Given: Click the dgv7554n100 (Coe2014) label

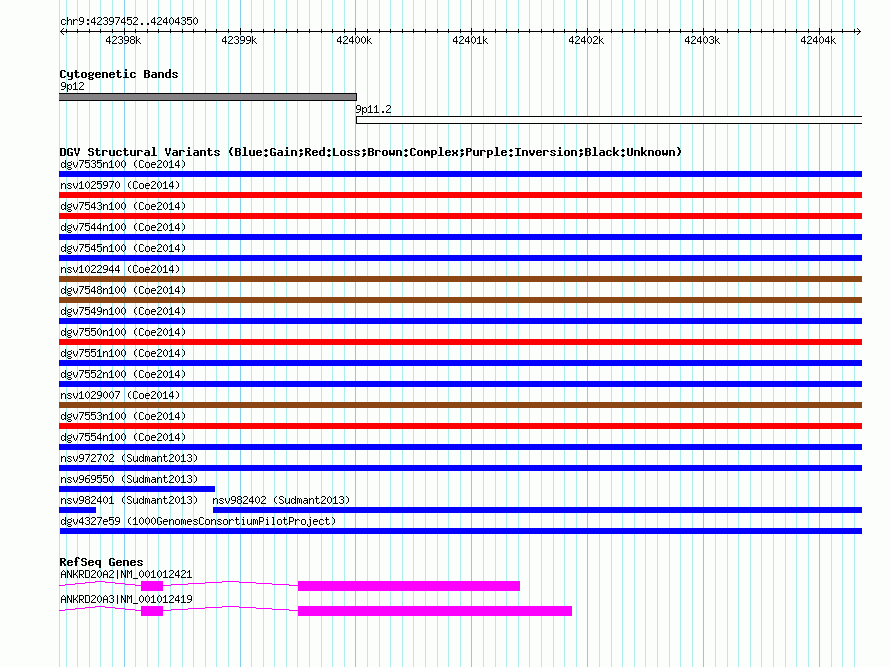Looking at the screenshot, I should coord(123,437).
